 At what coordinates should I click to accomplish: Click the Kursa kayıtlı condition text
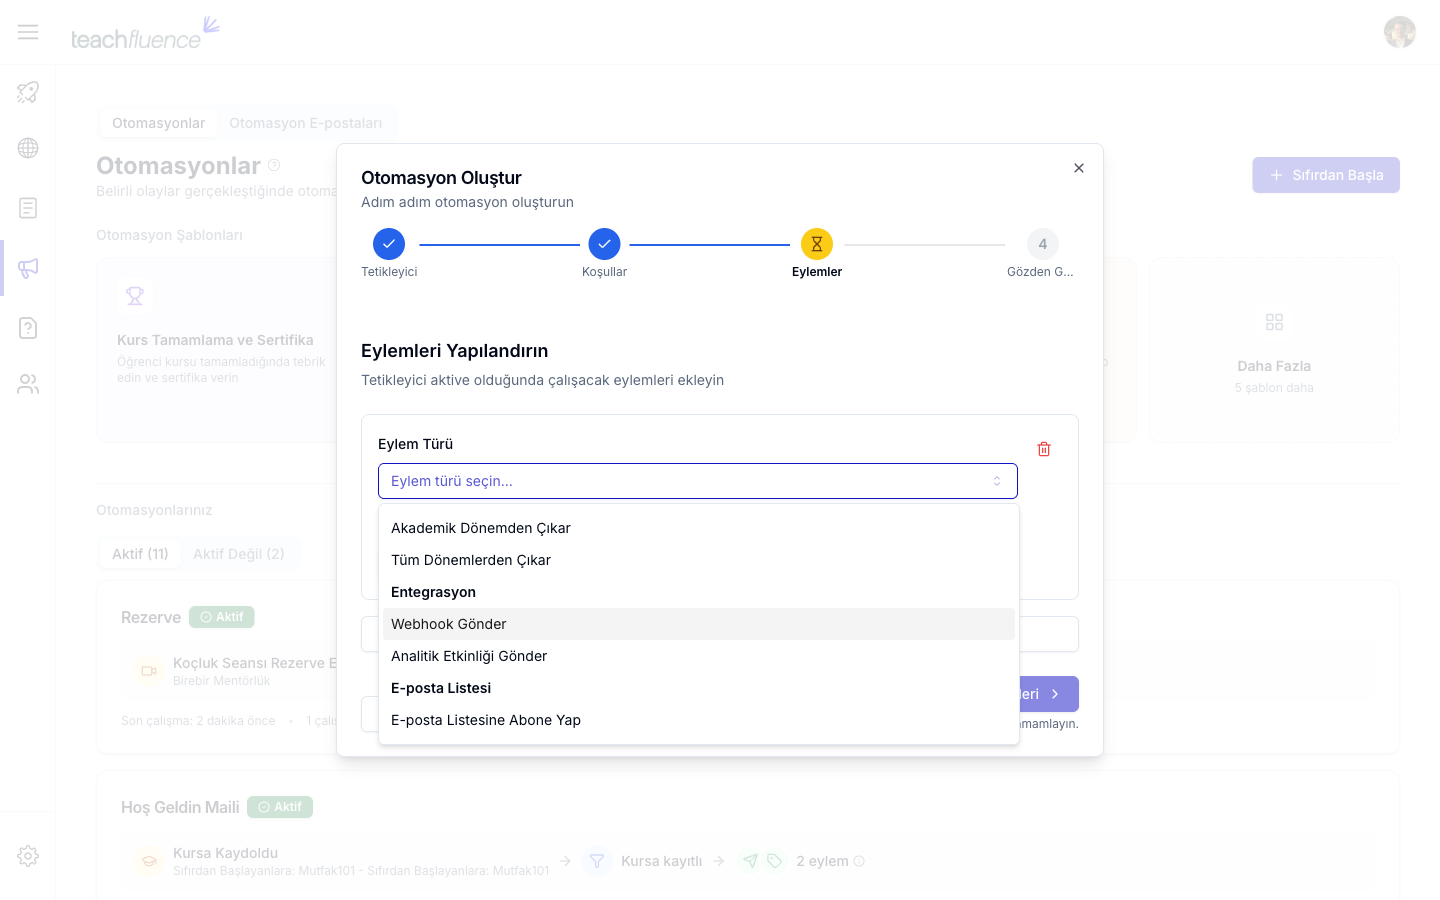(662, 861)
